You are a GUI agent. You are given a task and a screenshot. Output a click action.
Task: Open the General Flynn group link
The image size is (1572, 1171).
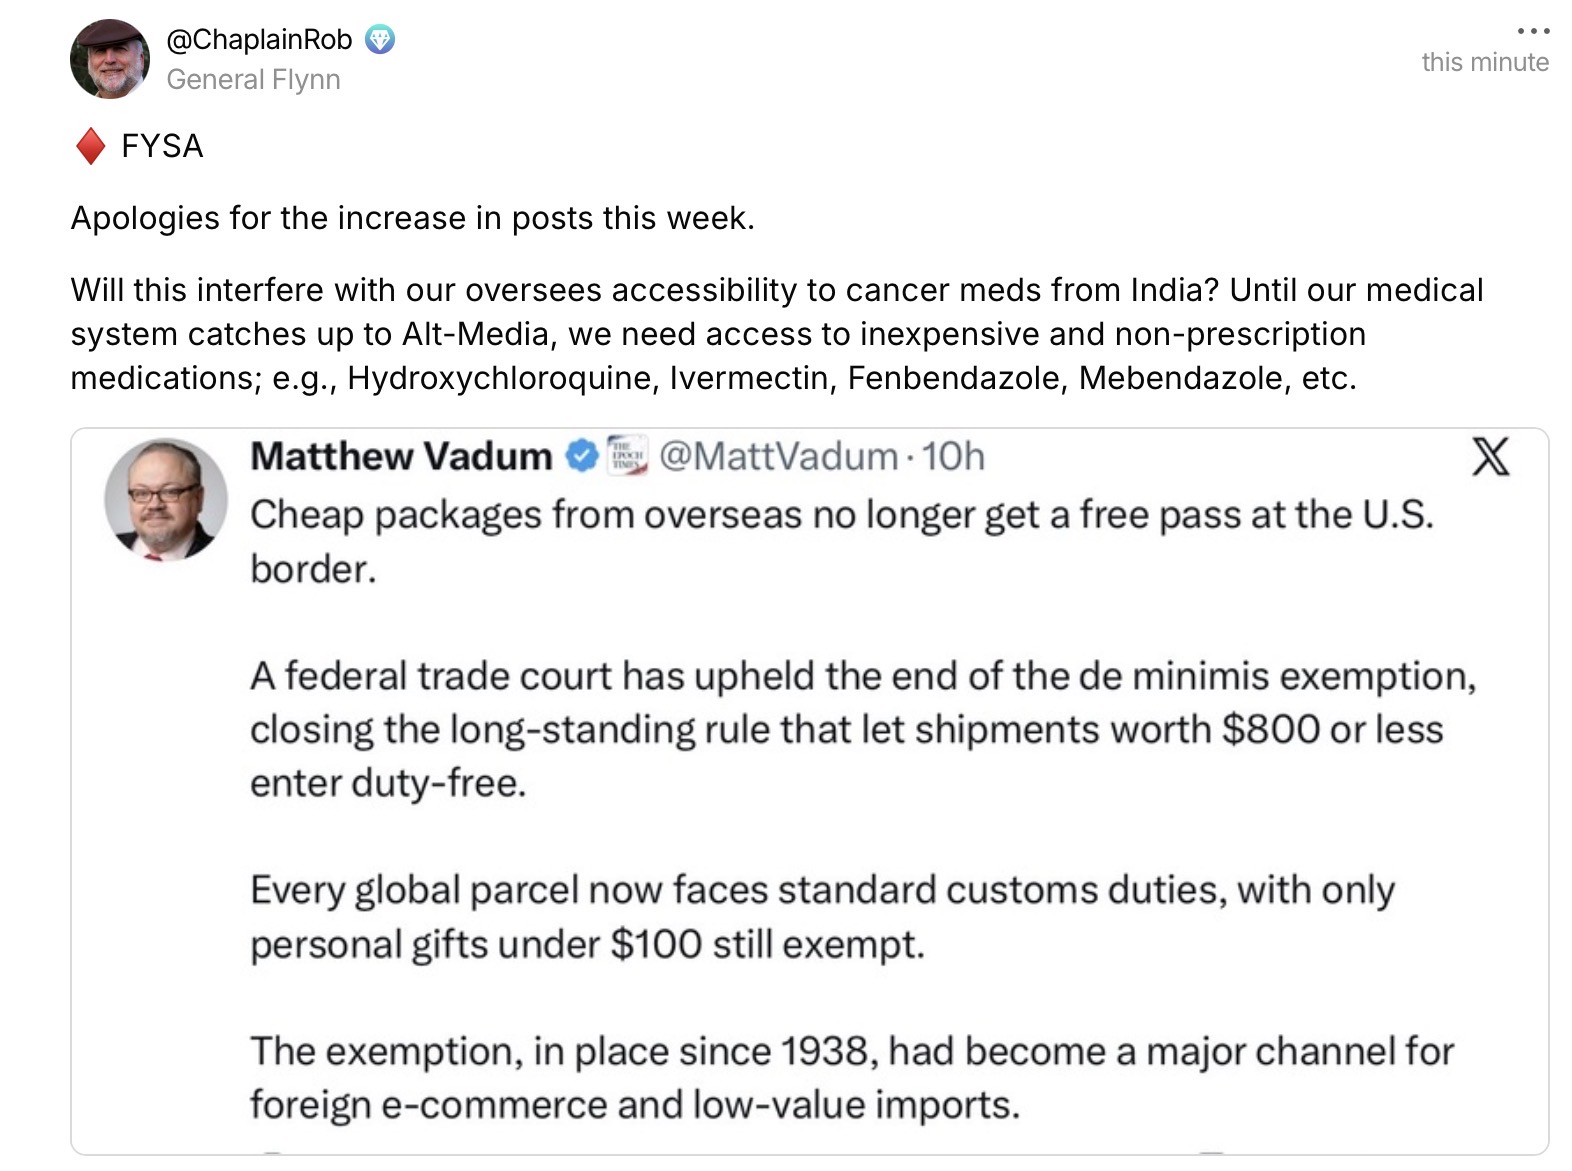(253, 80)
